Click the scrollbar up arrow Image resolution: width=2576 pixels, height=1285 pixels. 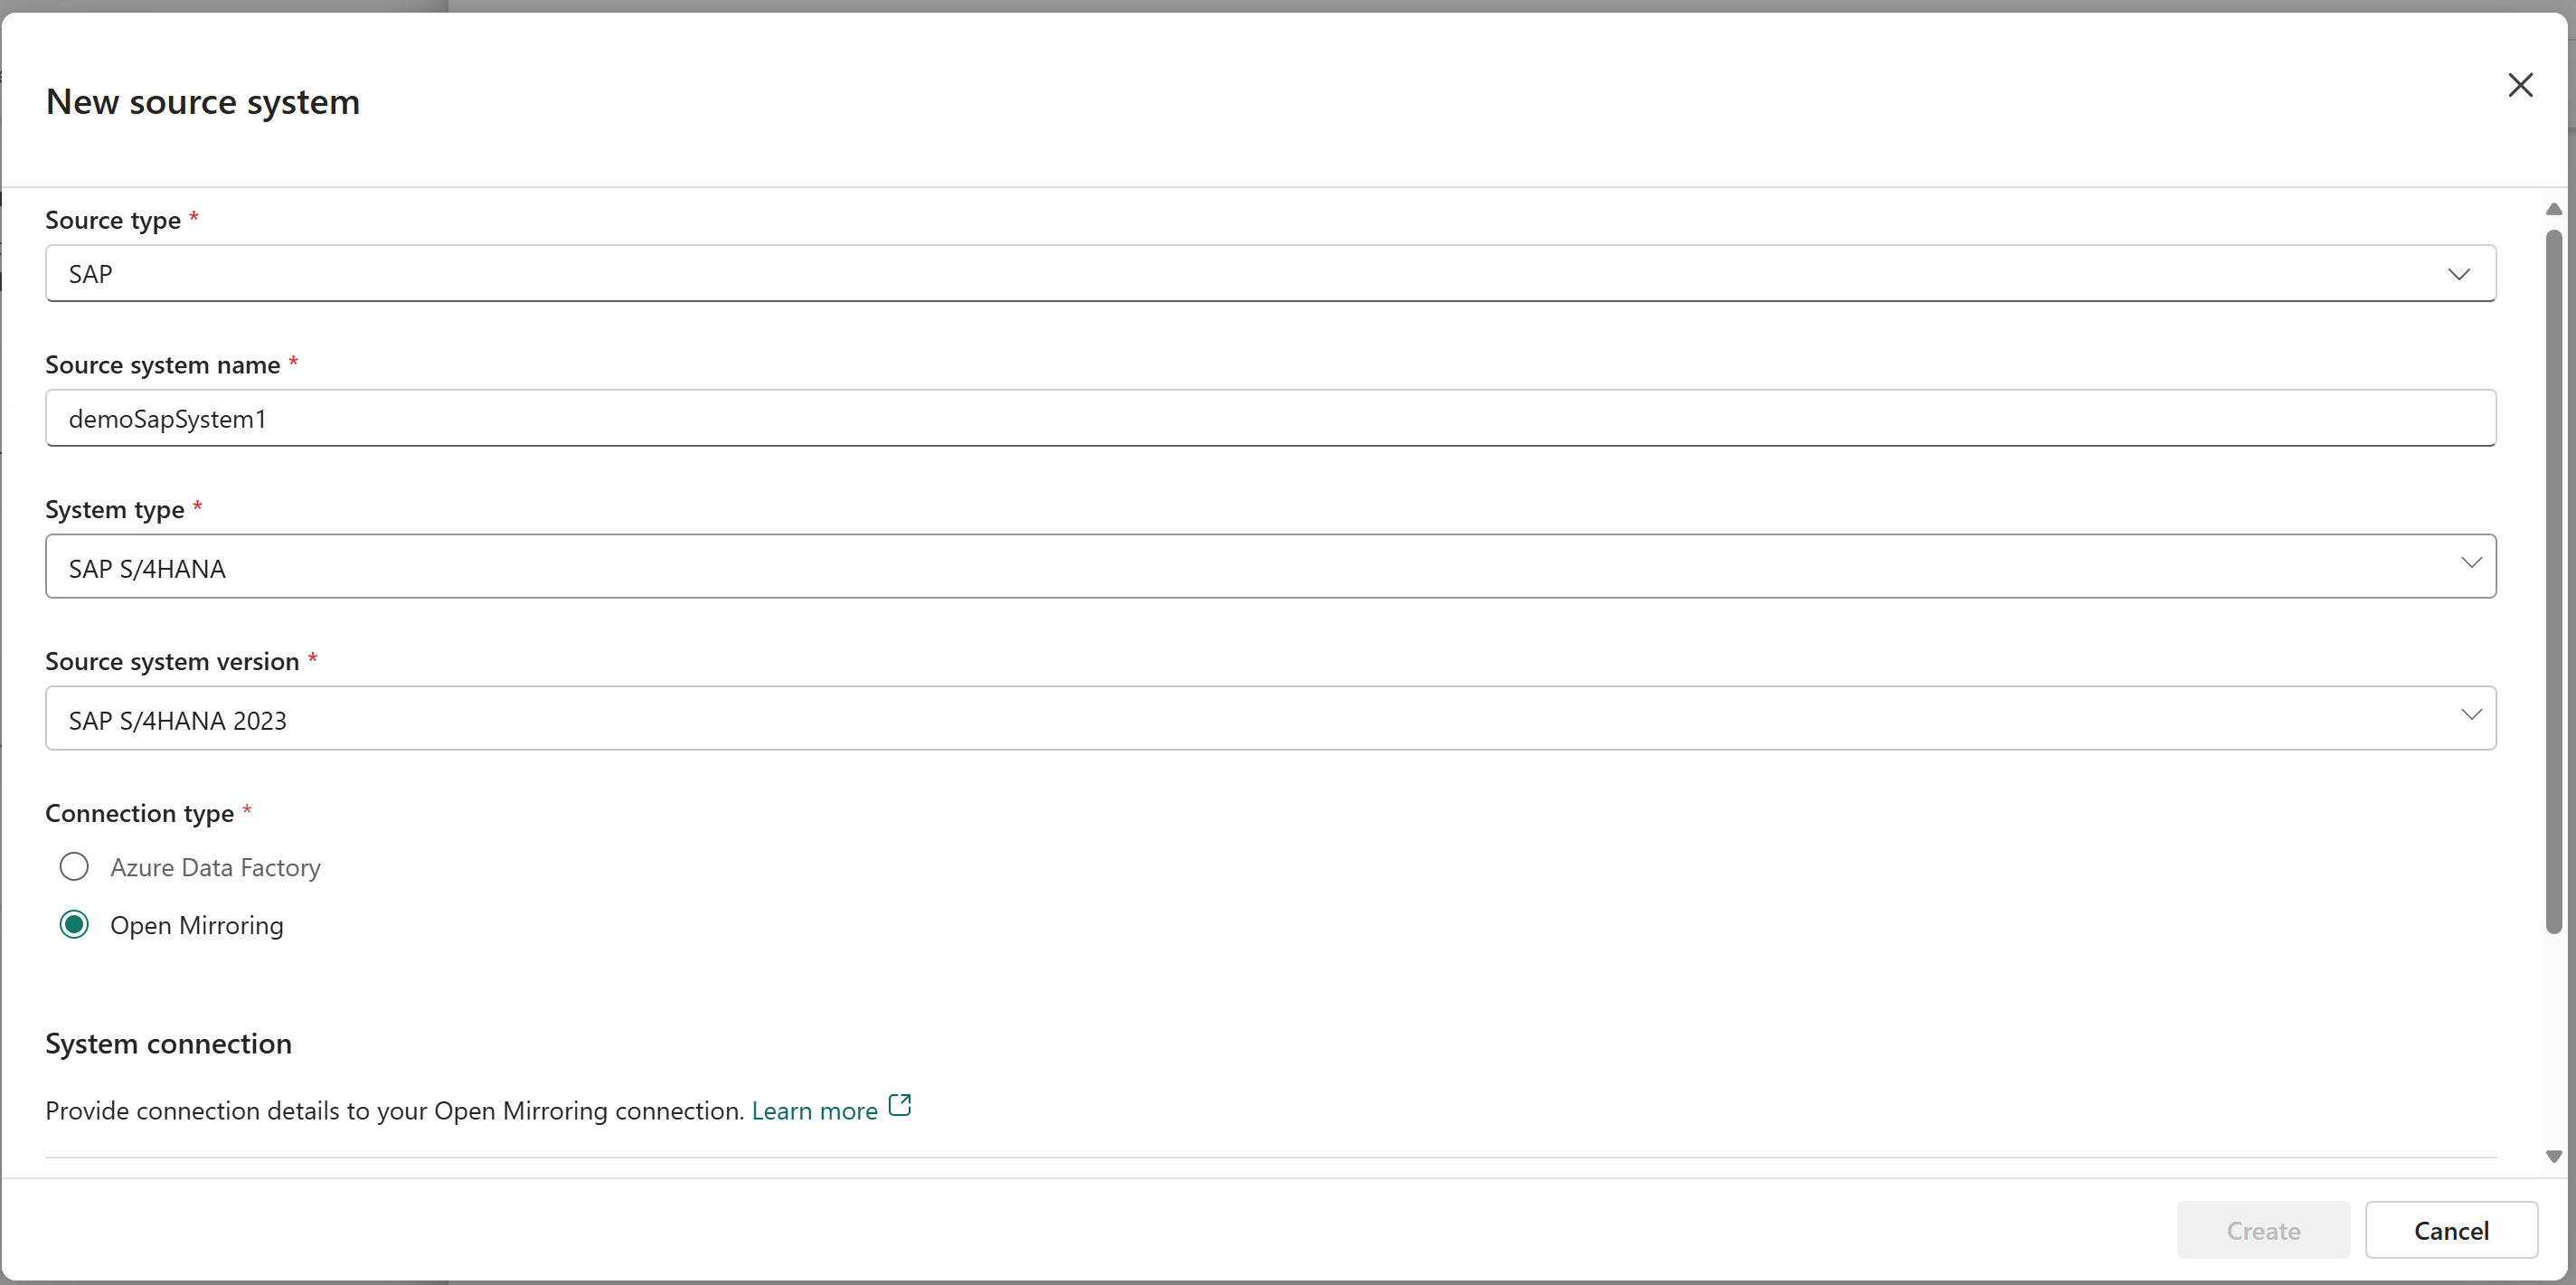(2553, 209)
